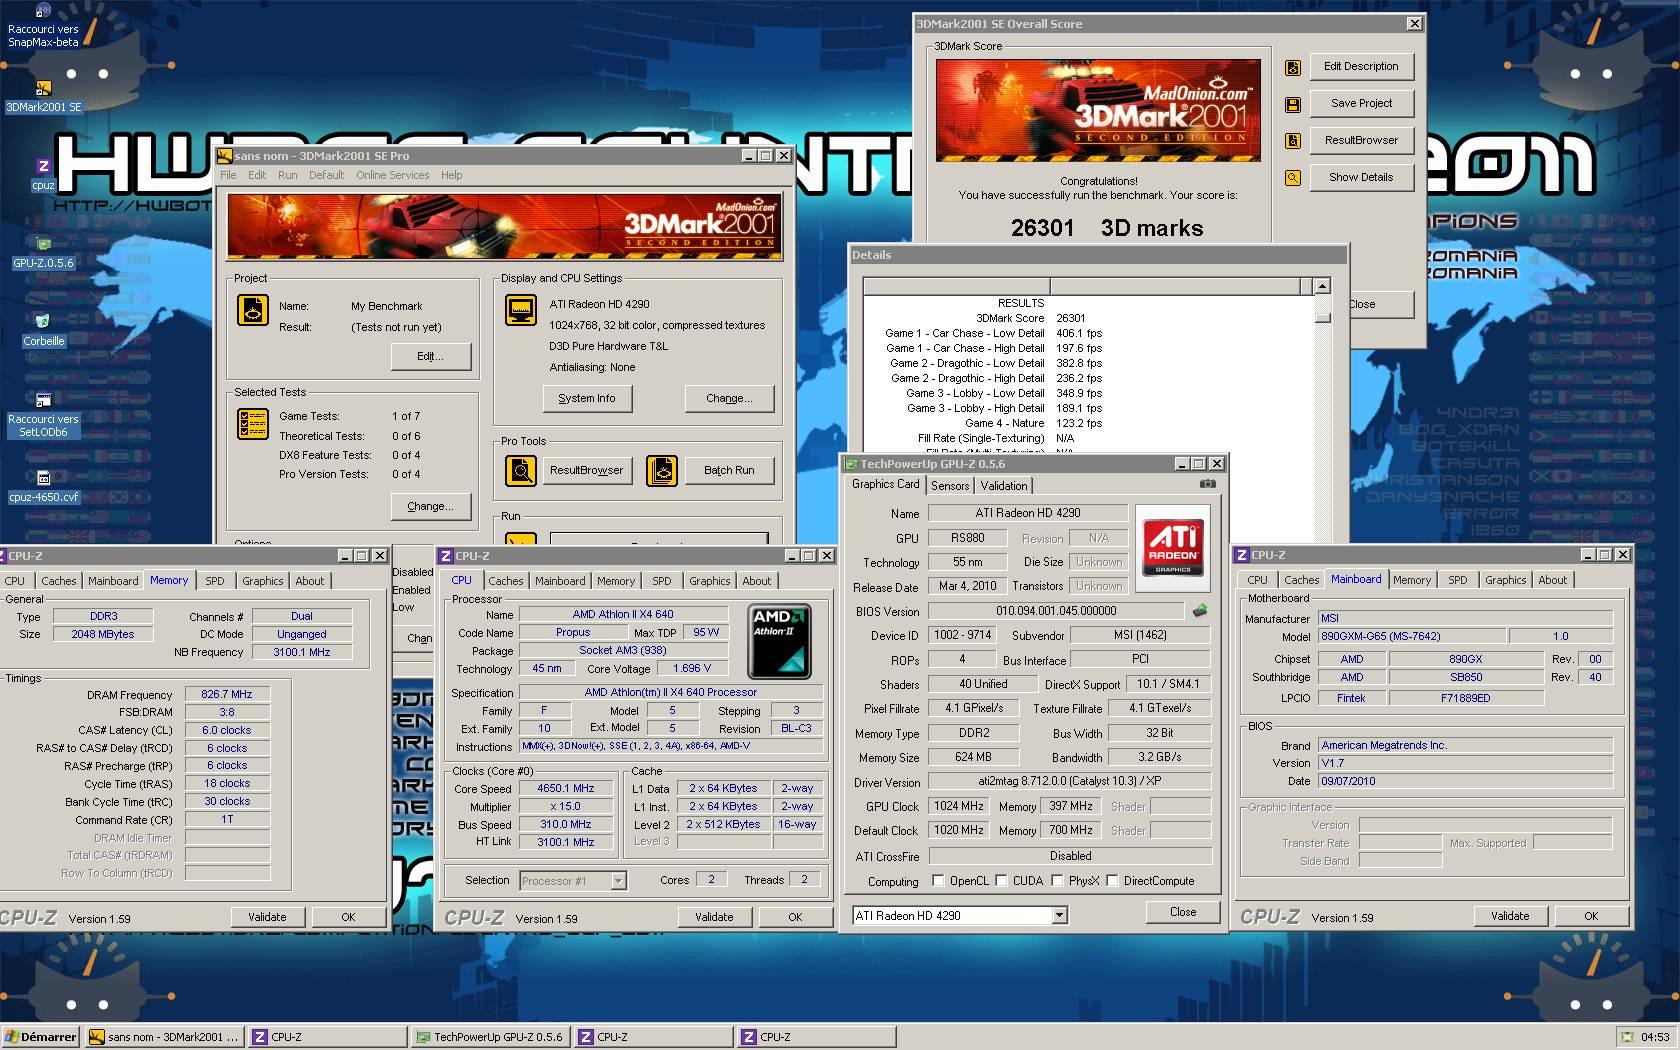
Task: Enable the OpenCL checkbox in GPU-Z
Action: coord(938,881)
